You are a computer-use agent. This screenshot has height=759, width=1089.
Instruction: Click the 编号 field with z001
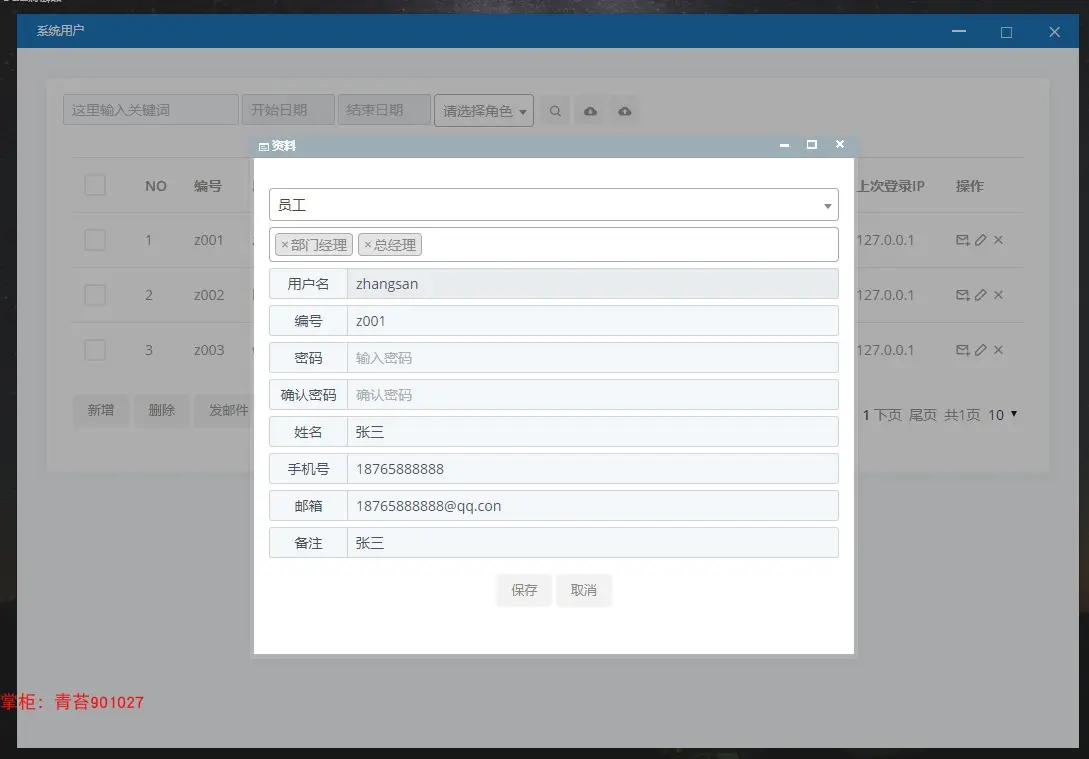(x=592, y=321)
